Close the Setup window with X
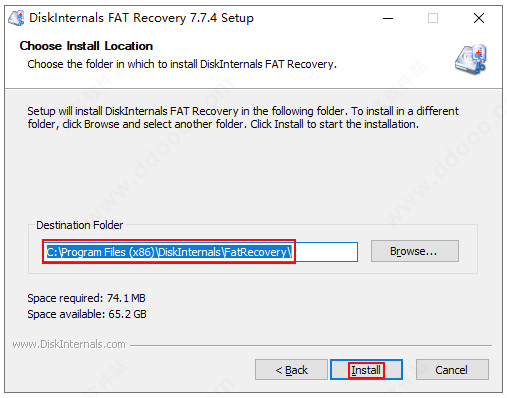 click(x=479, y=18)
